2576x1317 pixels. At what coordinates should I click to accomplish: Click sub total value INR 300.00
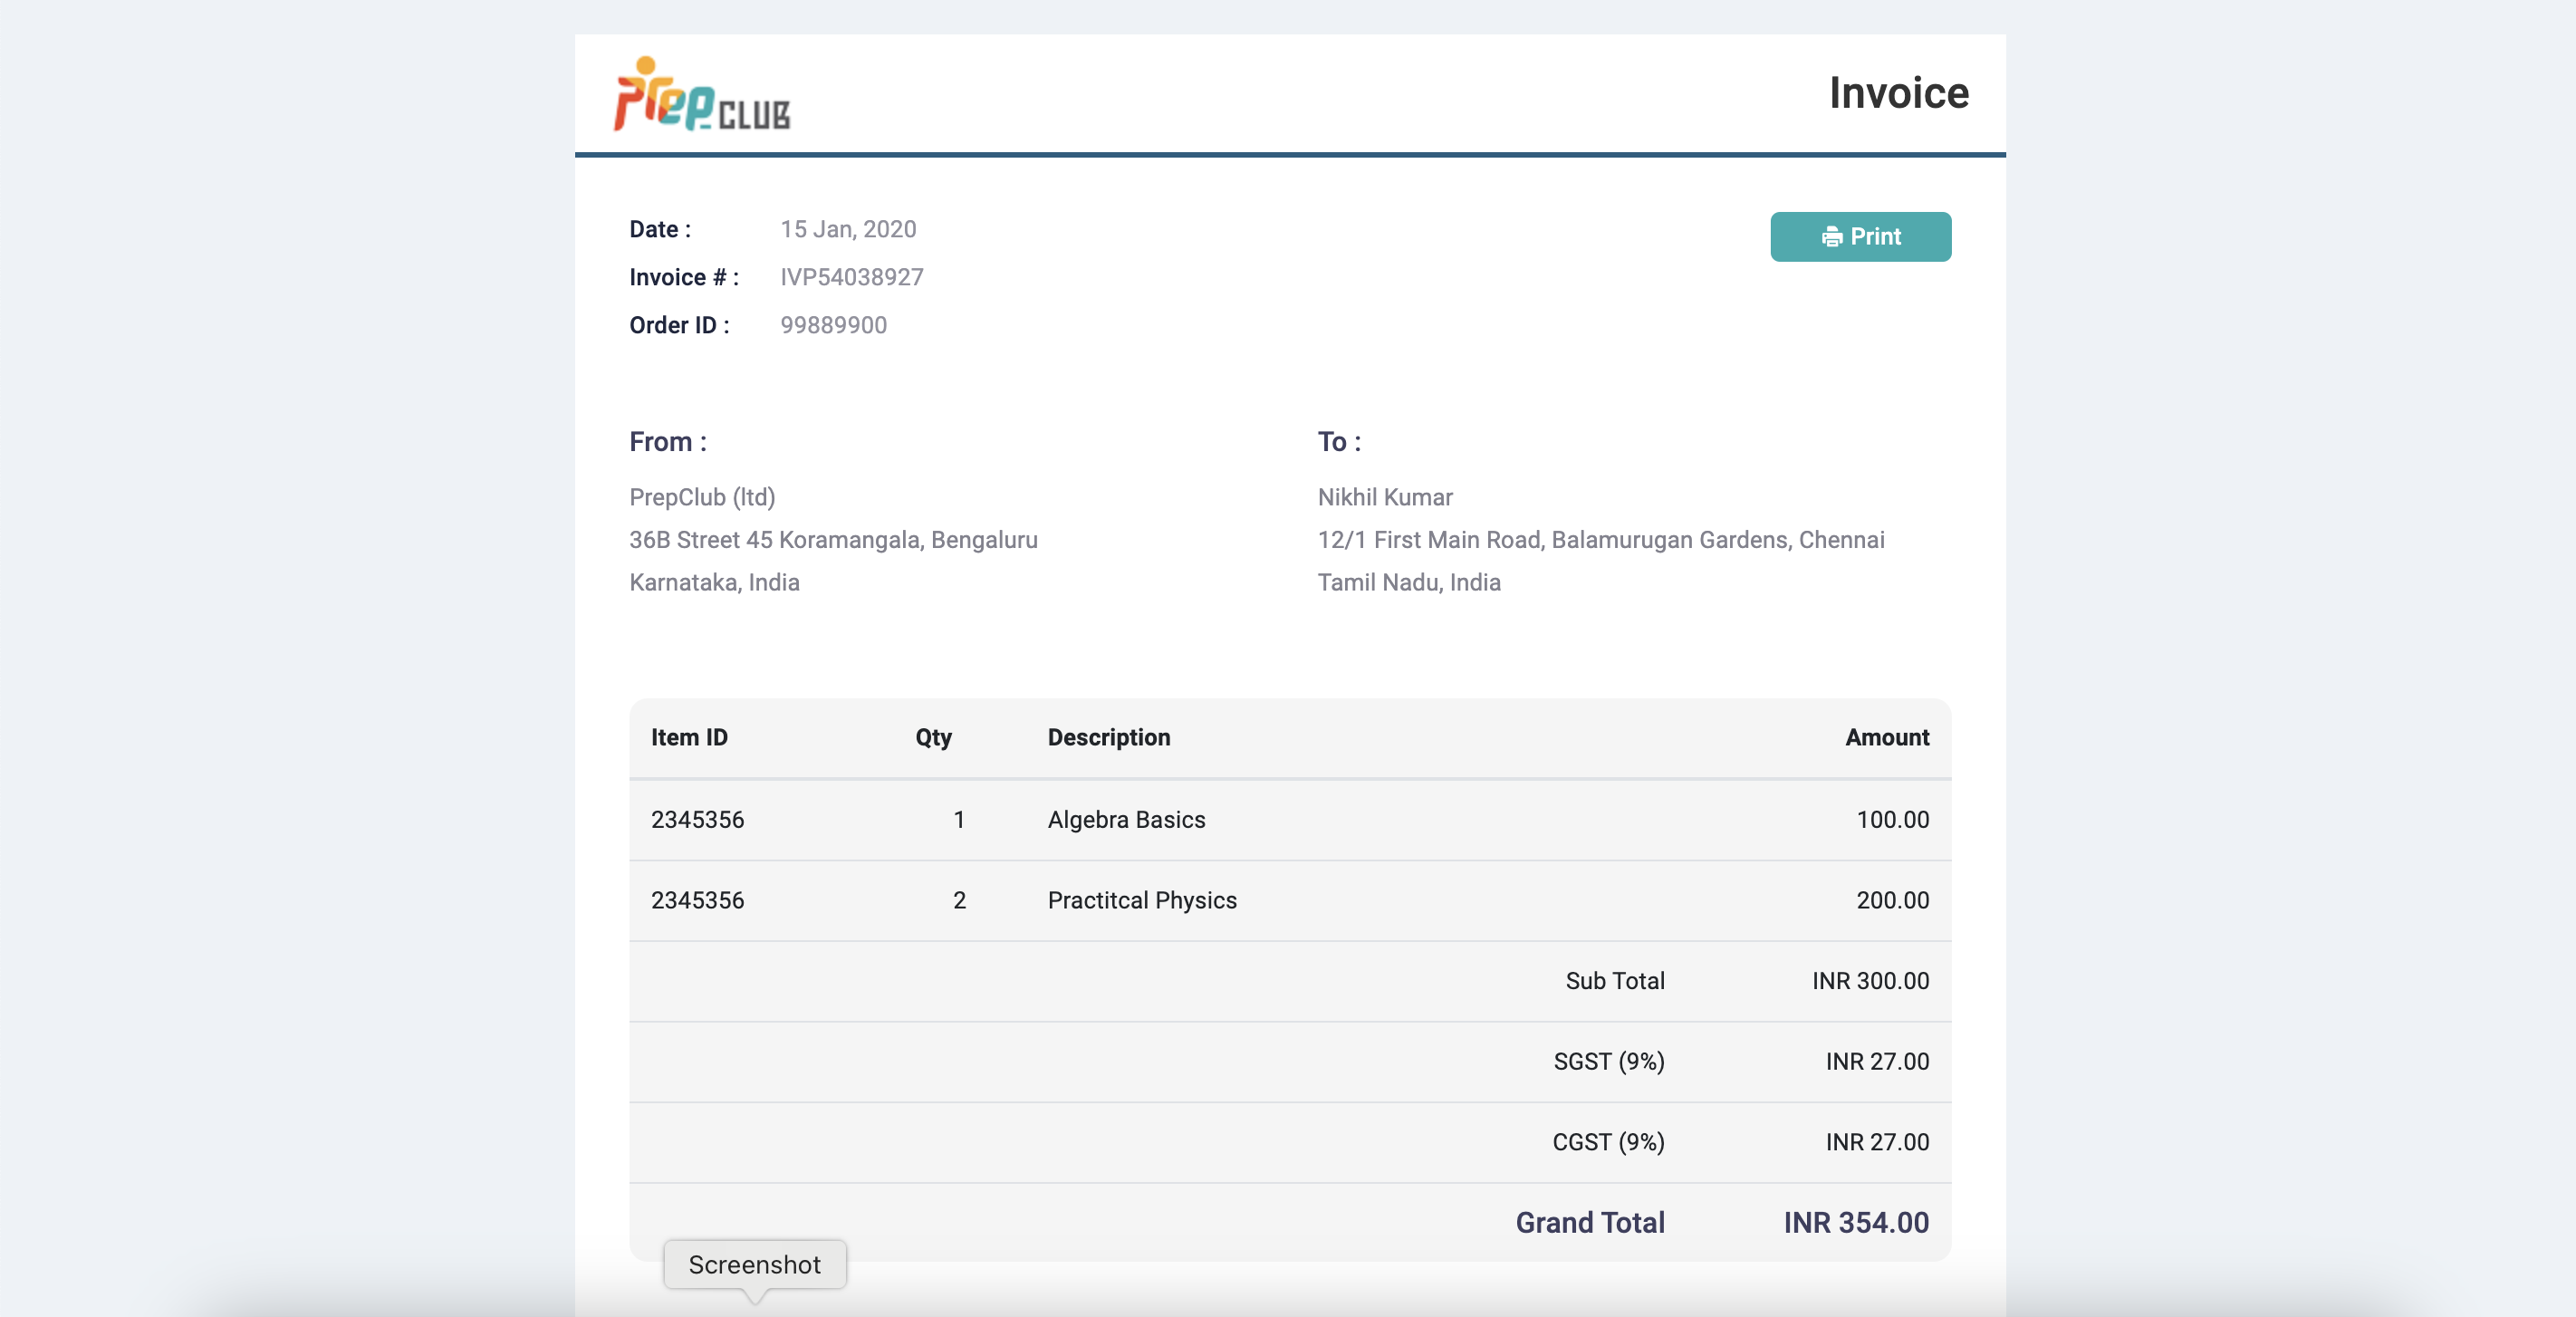(x=1870, y=981)
